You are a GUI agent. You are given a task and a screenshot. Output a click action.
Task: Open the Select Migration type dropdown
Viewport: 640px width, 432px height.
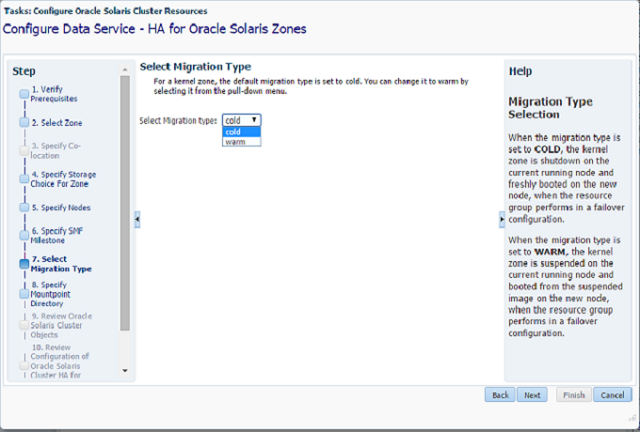(x=242, y=120)
